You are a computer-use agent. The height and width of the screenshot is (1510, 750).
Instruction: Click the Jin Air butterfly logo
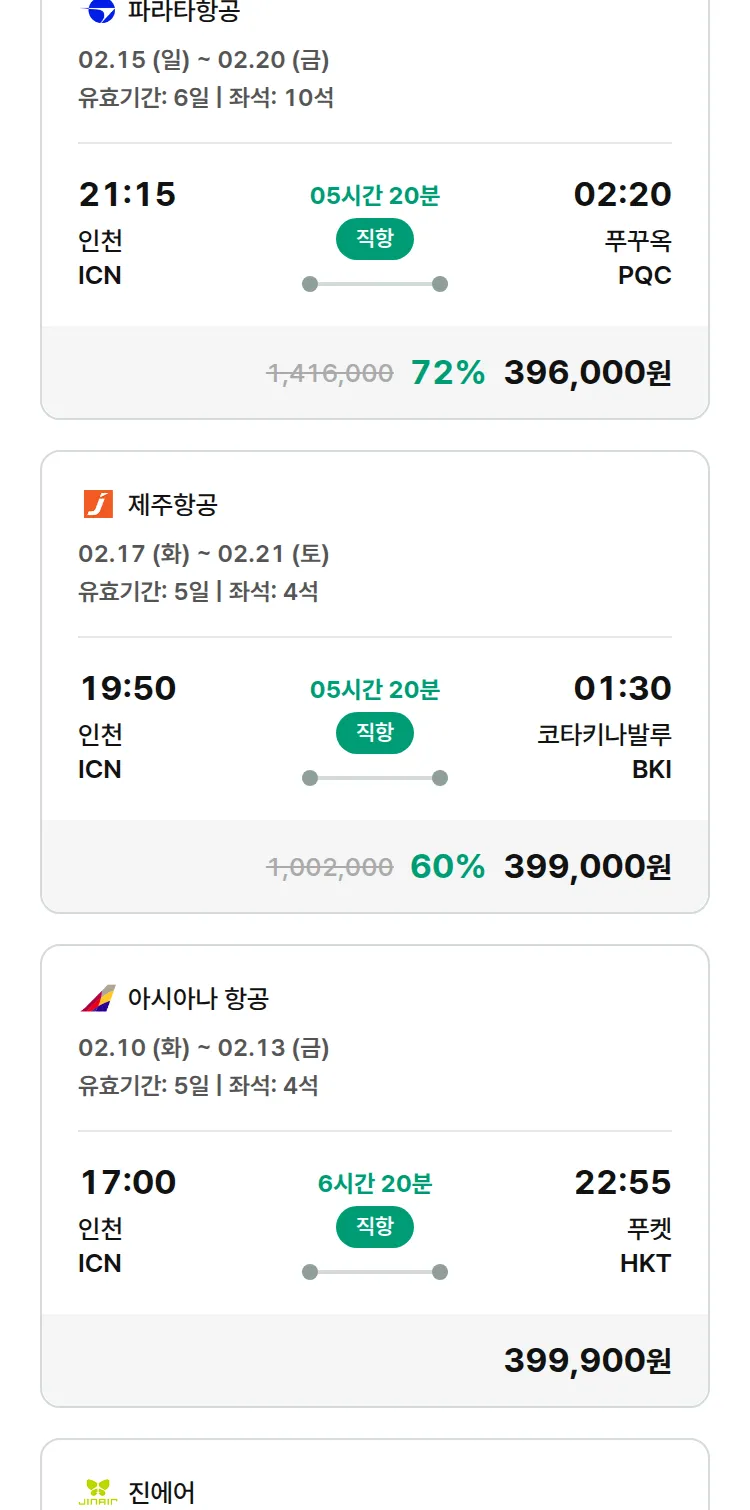point(98,1492)
